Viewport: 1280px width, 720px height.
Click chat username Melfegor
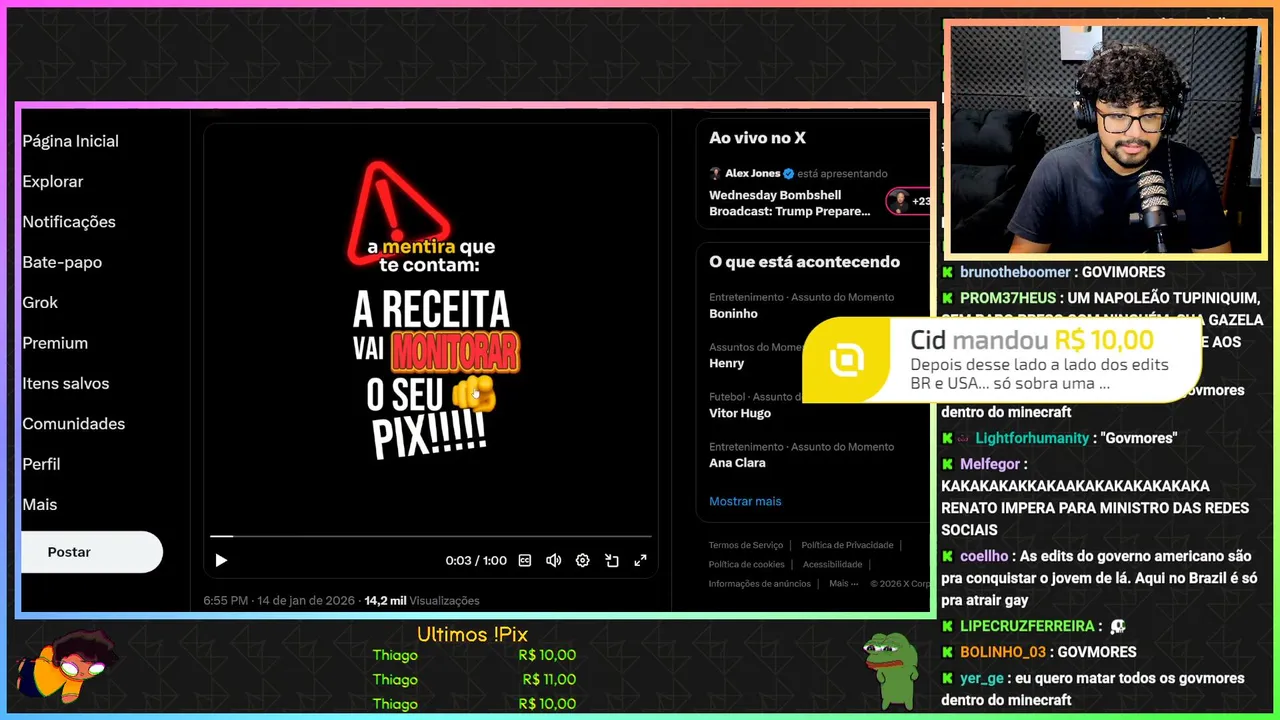990,464
